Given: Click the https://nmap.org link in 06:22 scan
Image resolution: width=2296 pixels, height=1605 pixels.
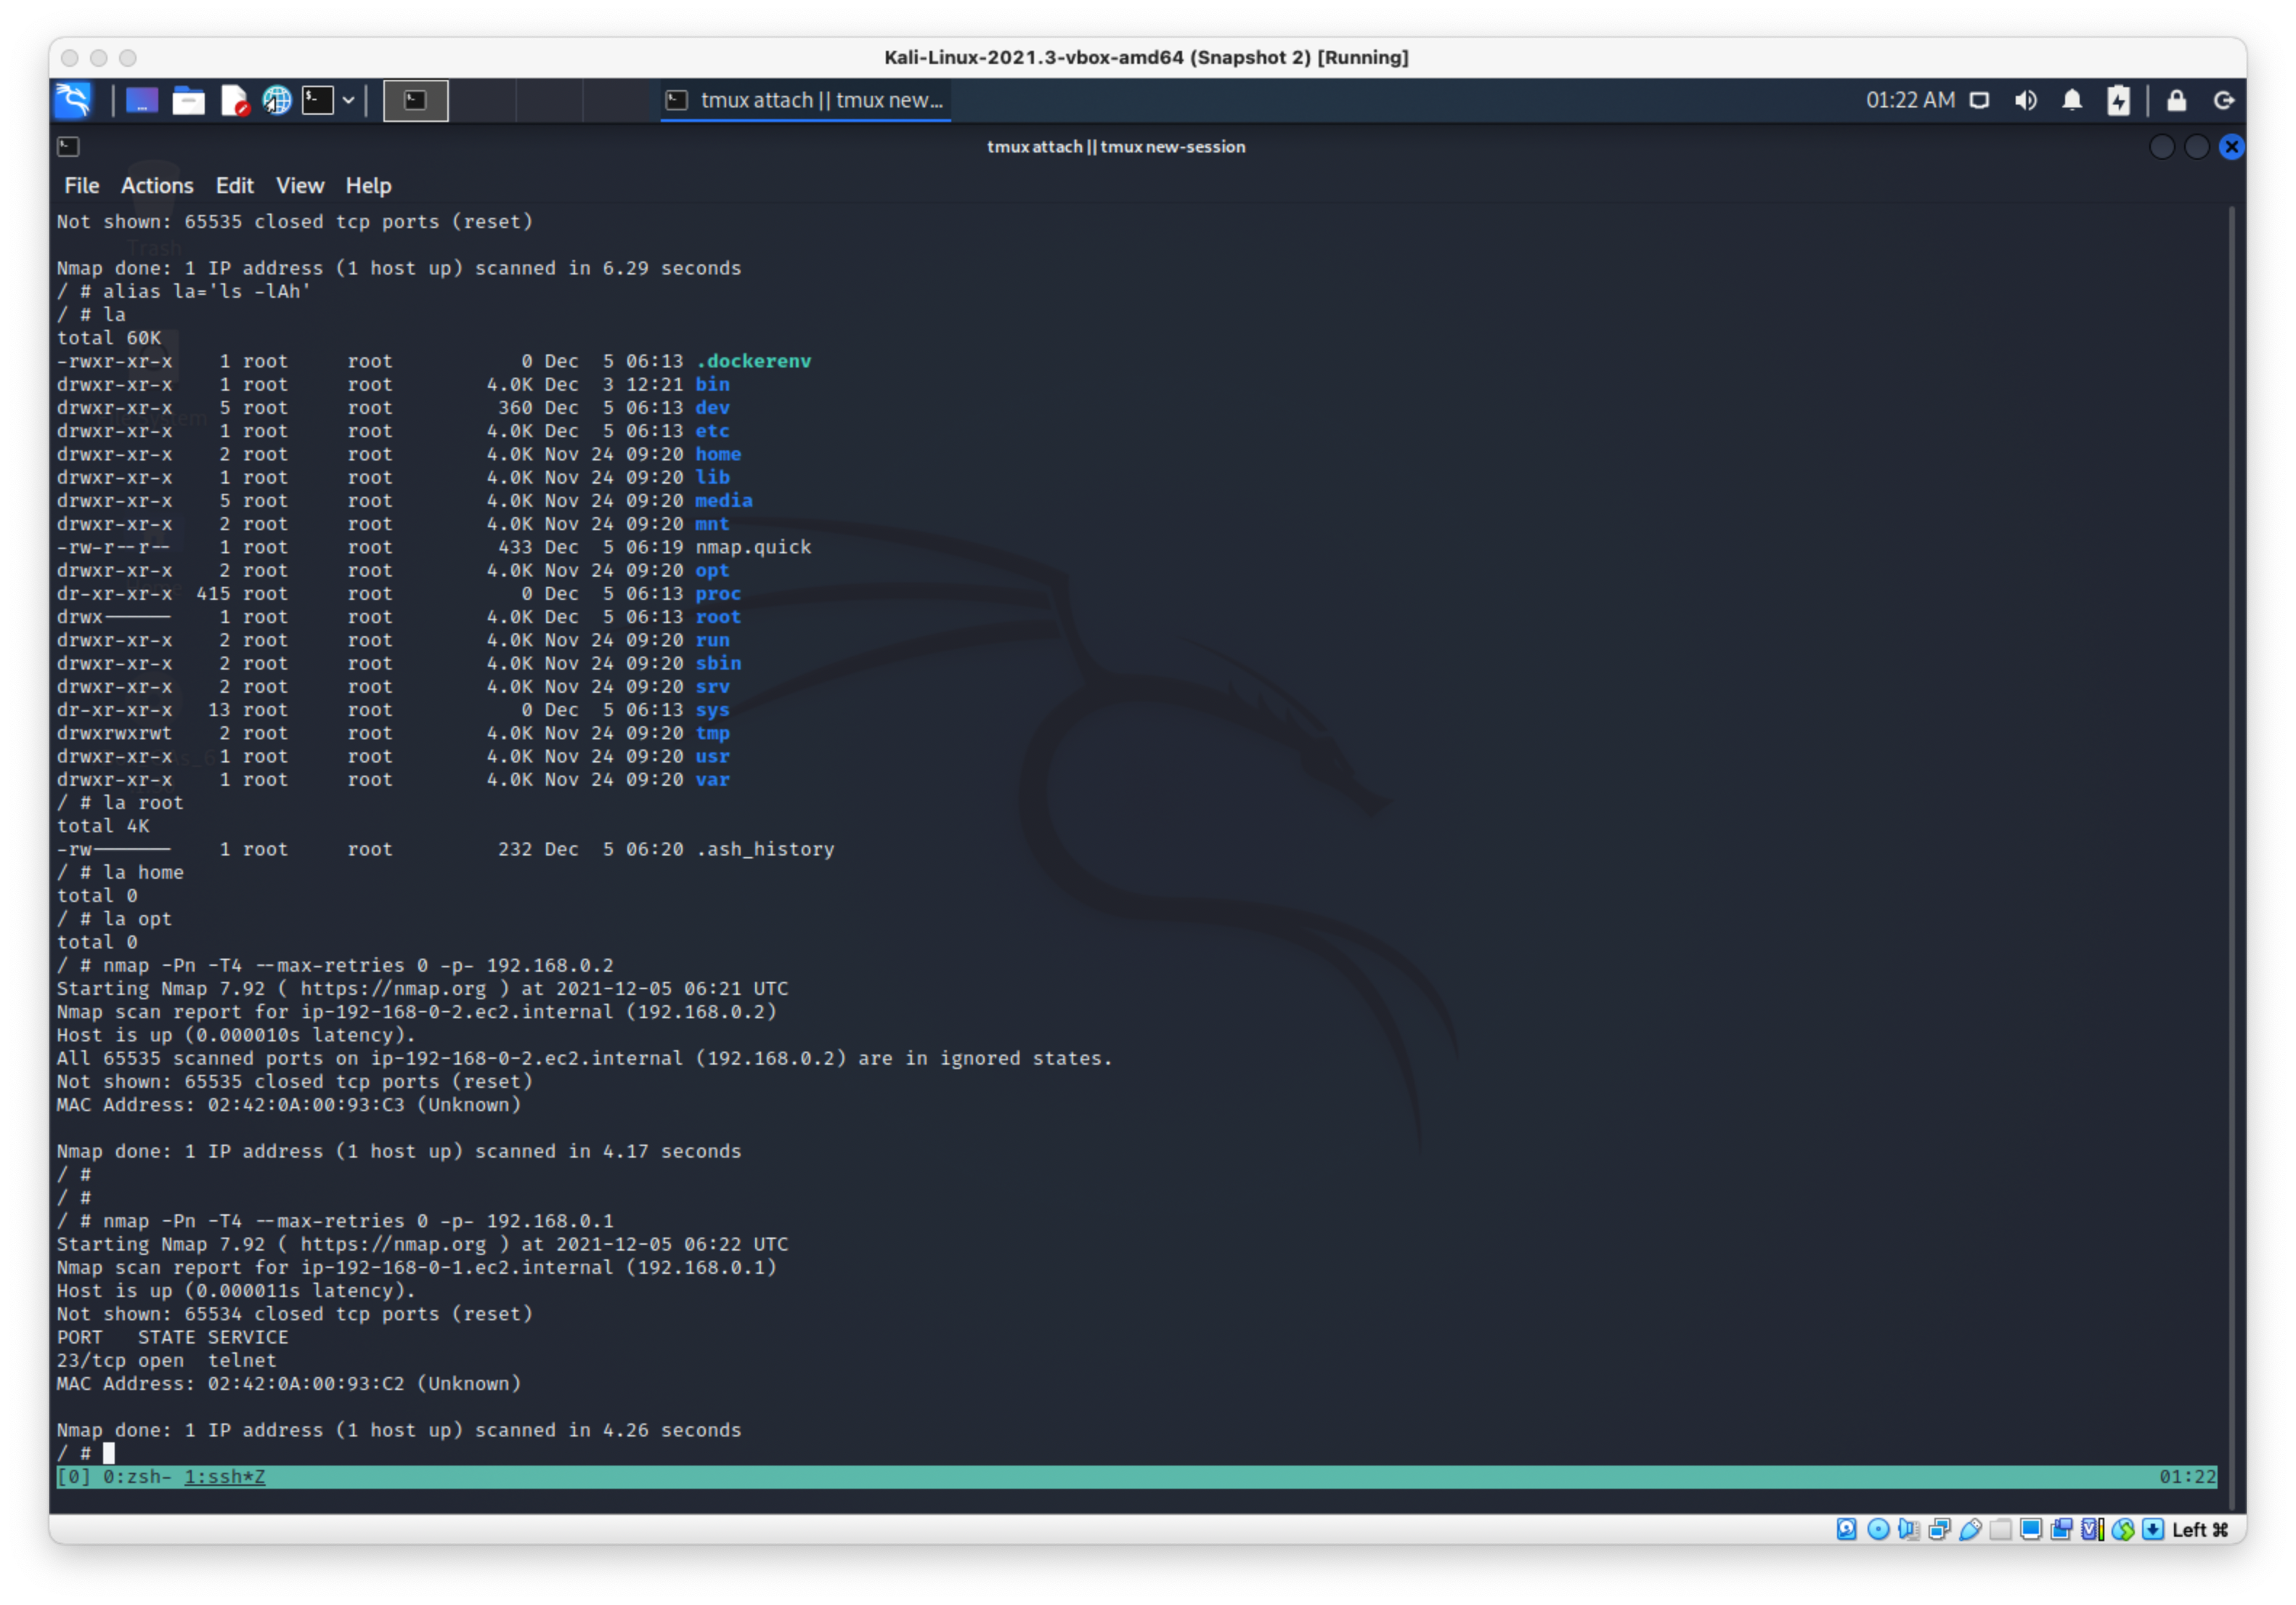Looking at the screenshot, I should click(x=393, y=1244).
